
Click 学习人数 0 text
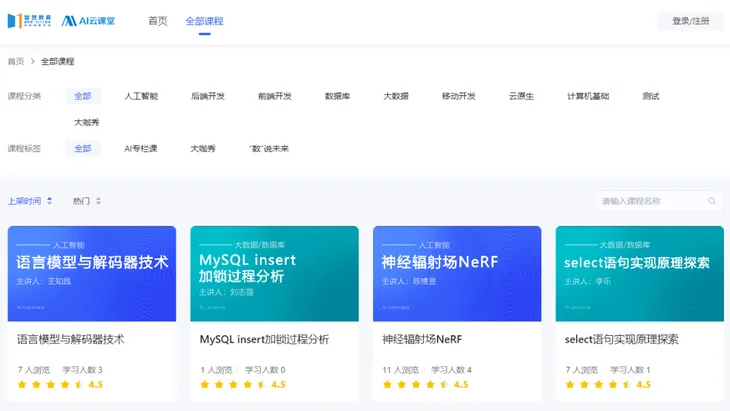click(265, 370)
